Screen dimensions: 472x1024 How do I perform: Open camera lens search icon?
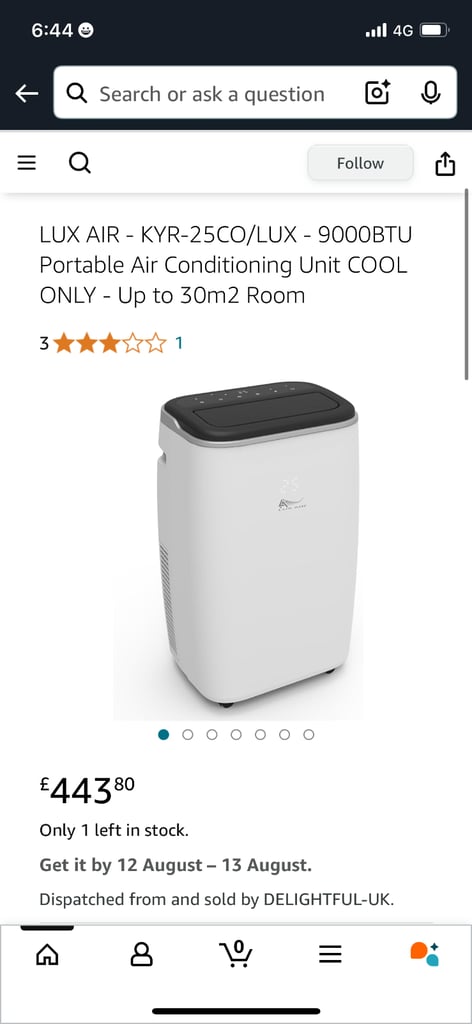click(377, 93)
